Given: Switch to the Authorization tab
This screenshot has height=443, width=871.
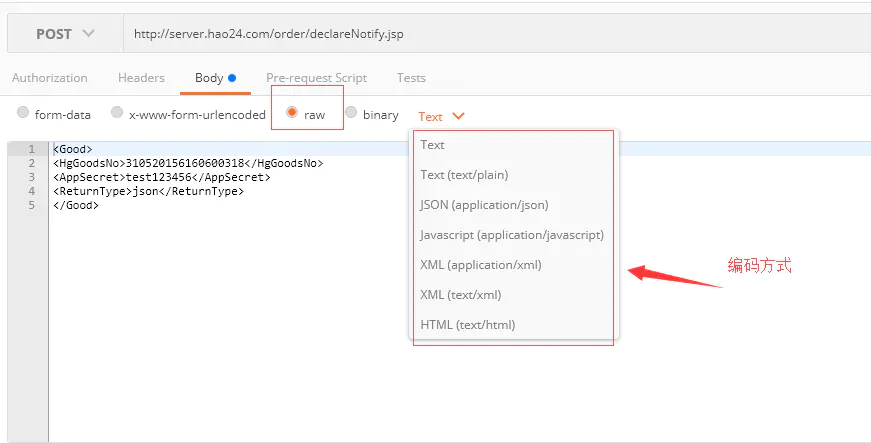Looking at the screenshot, I should point(49,78).
